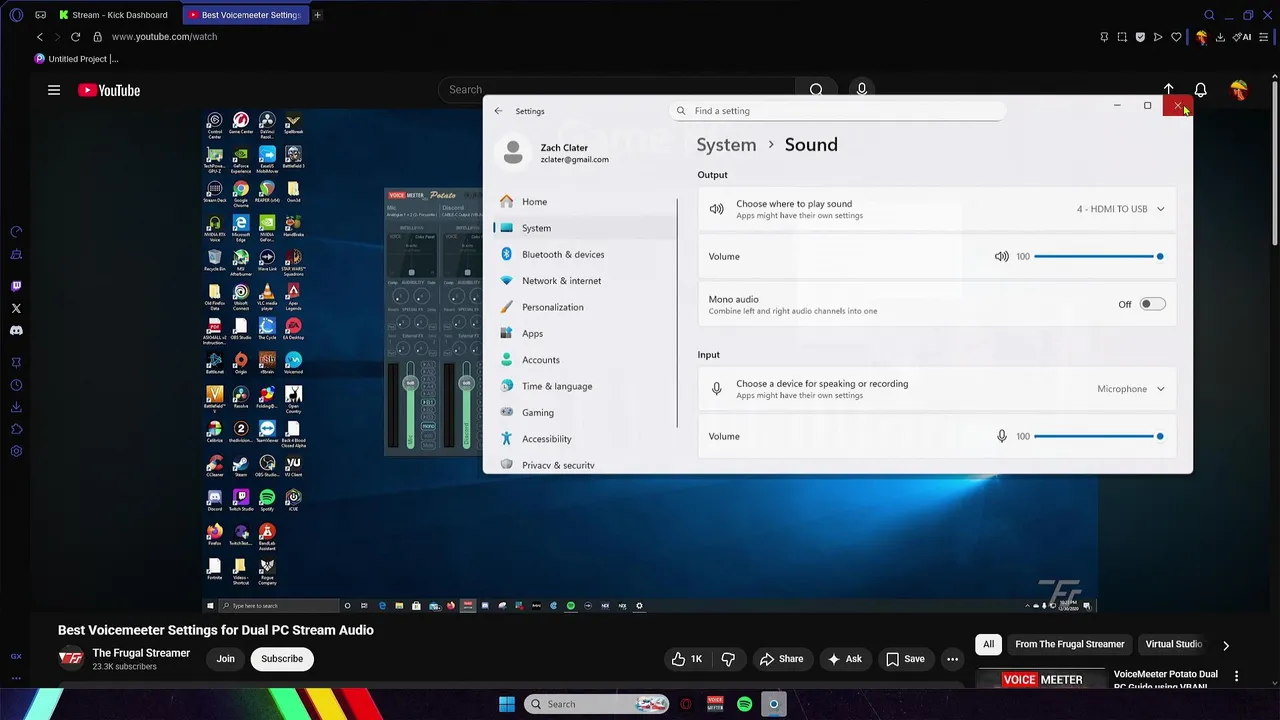Expand the Microphone input device chevron
Viewport: 1280px width, 720px height.
pos(1160,389)
